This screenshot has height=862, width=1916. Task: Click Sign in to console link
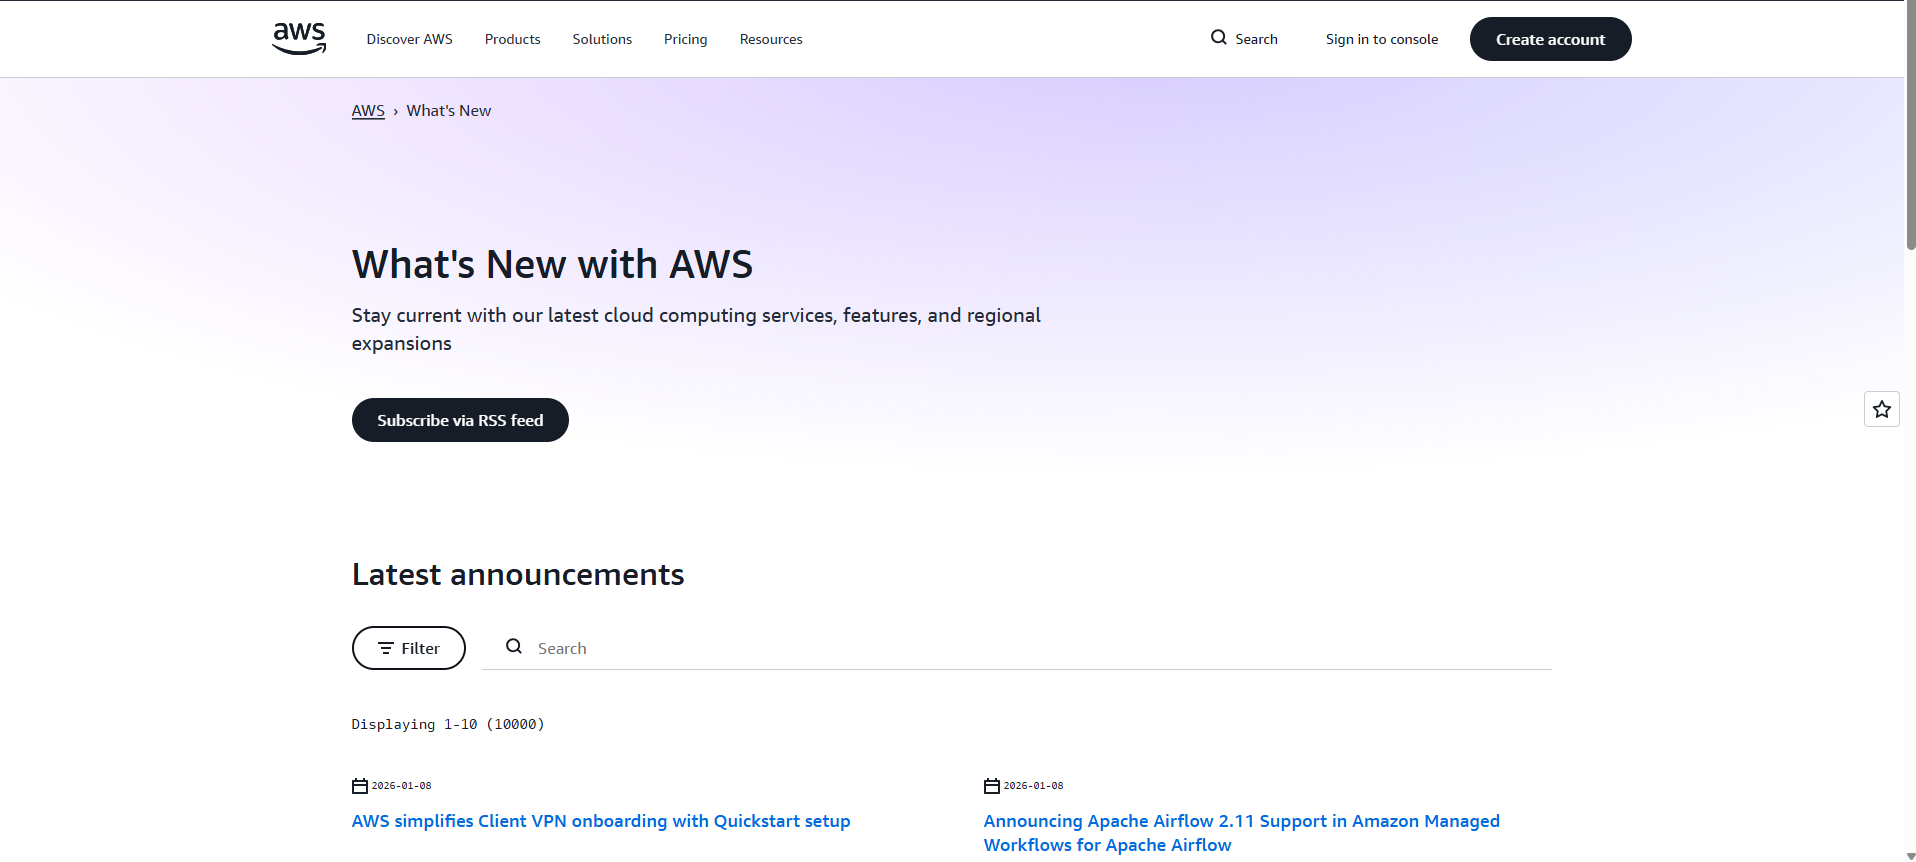(1381, 39)
